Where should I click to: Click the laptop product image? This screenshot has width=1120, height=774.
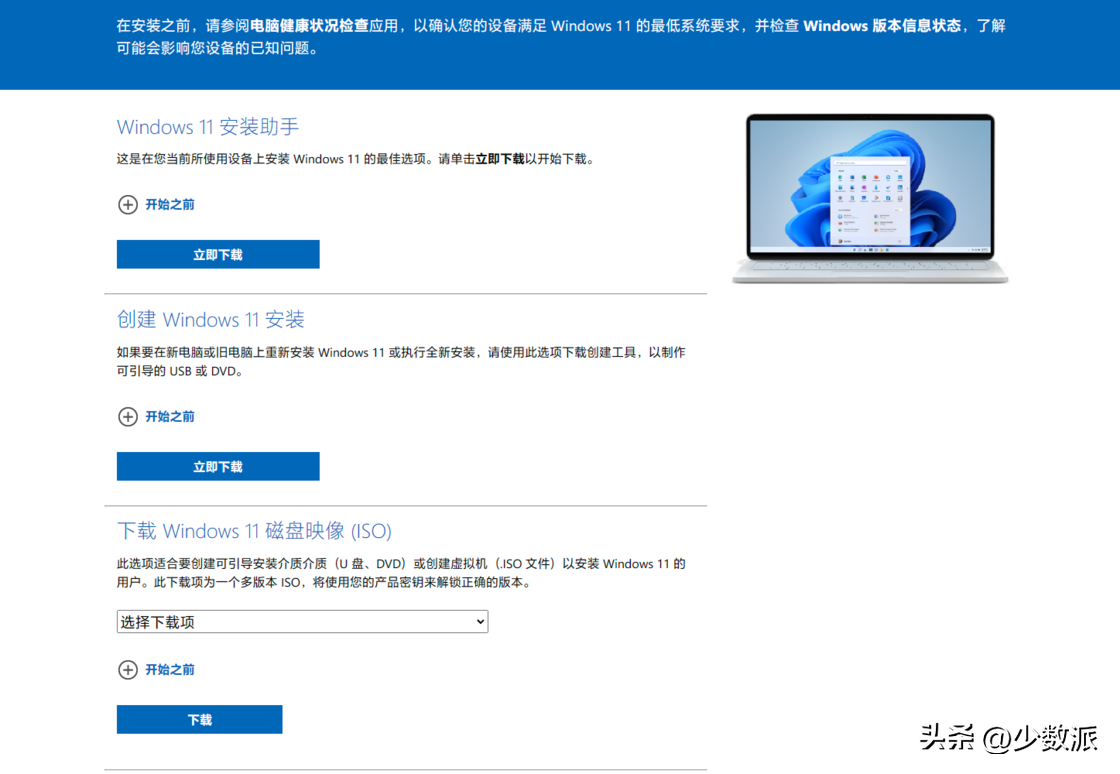tap(870, 198)
